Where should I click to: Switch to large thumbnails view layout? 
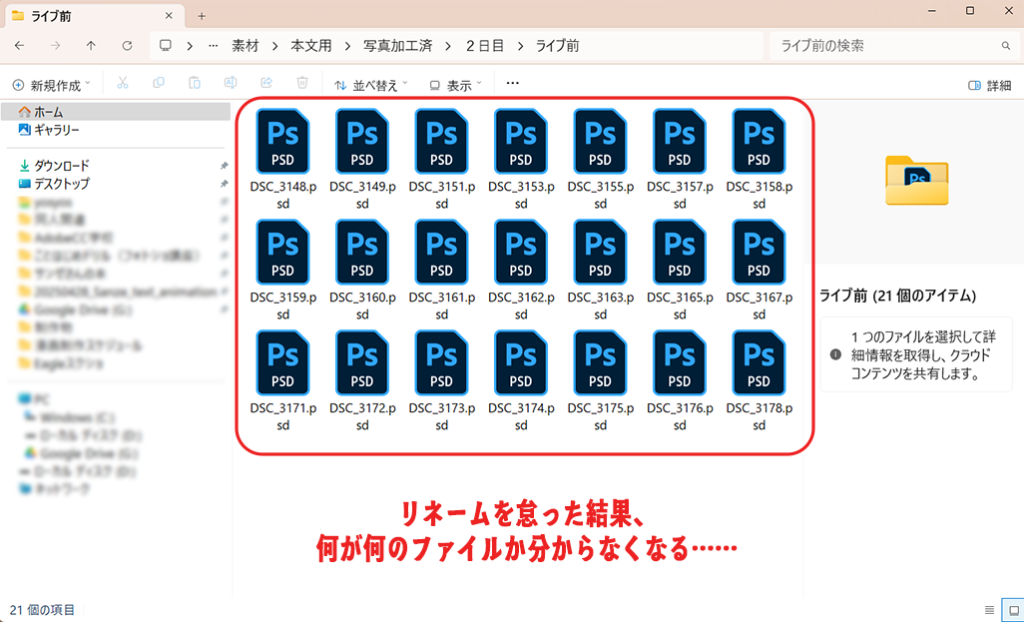click(1014, 610)
